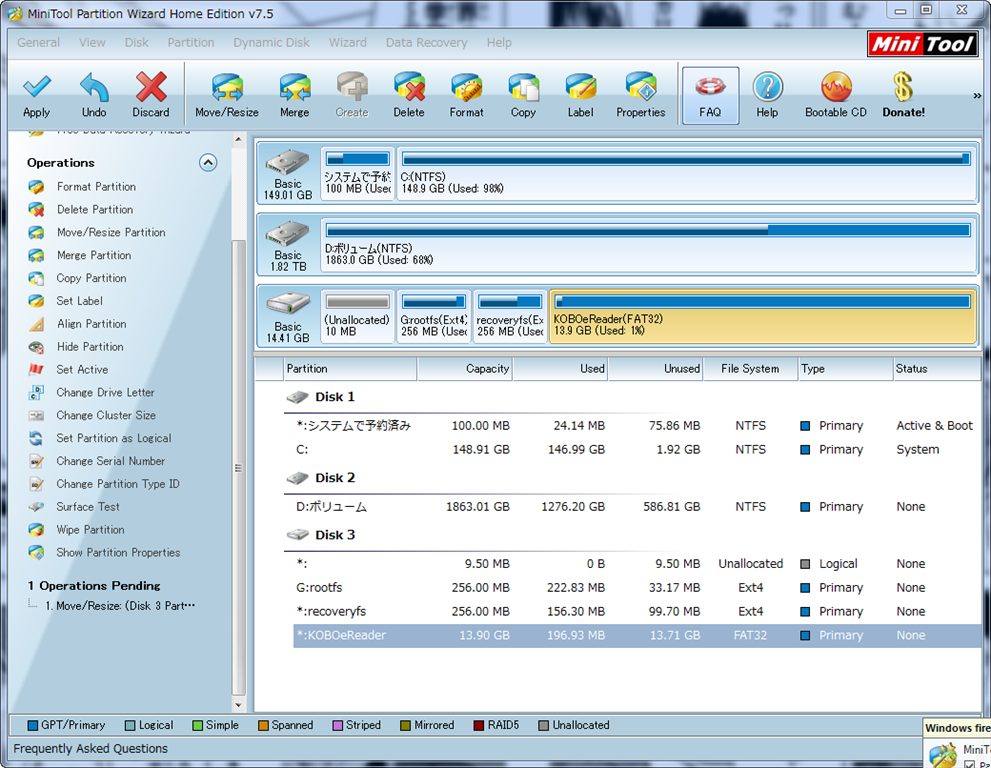Select pending Move/Resize operation entry
The height and width of the screenshot is (768, 991).
point(120,606)
